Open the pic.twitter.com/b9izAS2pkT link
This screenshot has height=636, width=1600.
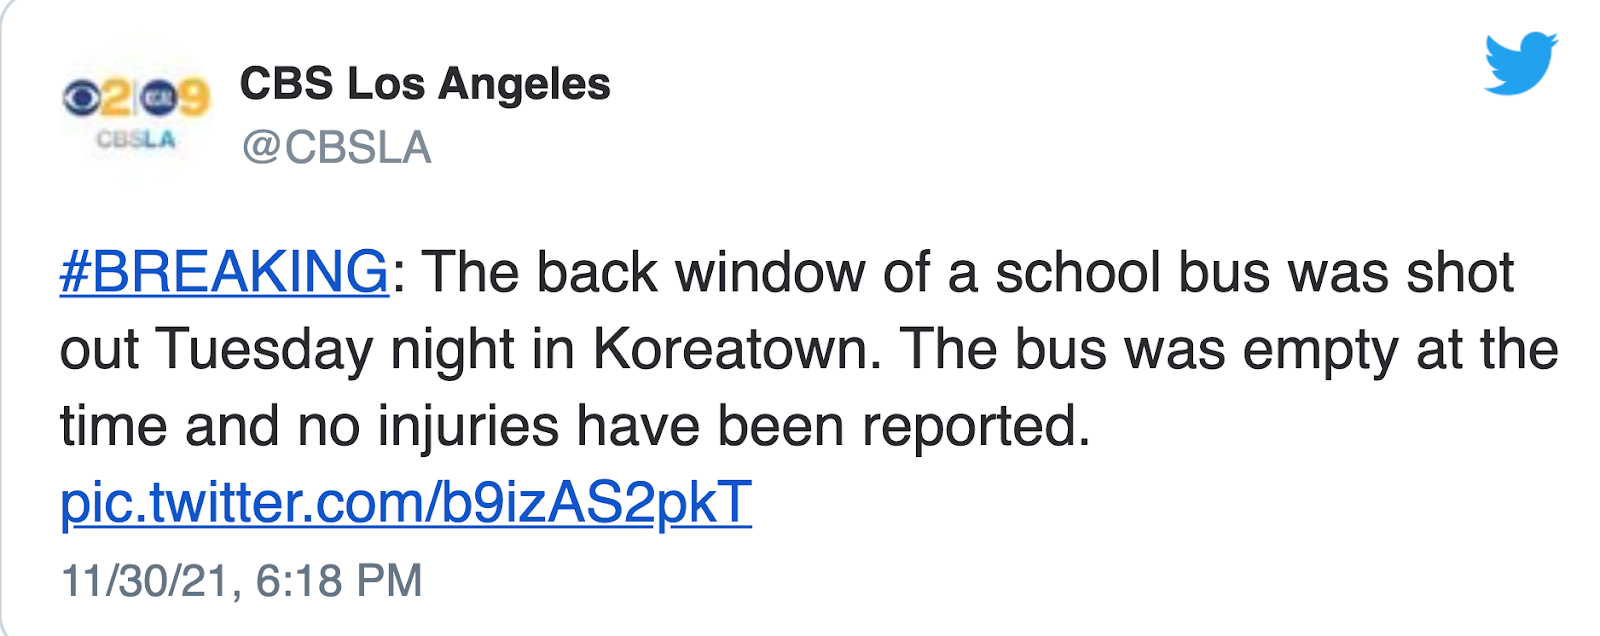(406, 502)
